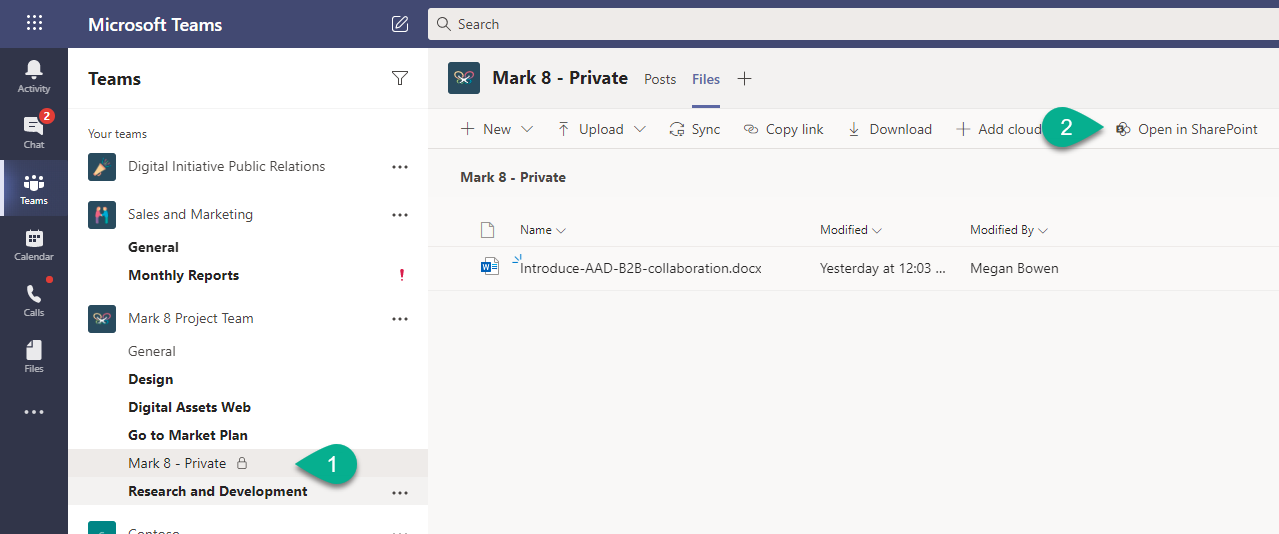The image size is (1279, 534).
Task: Switch to the Posts tab
Action: click(x=660, y=79)
